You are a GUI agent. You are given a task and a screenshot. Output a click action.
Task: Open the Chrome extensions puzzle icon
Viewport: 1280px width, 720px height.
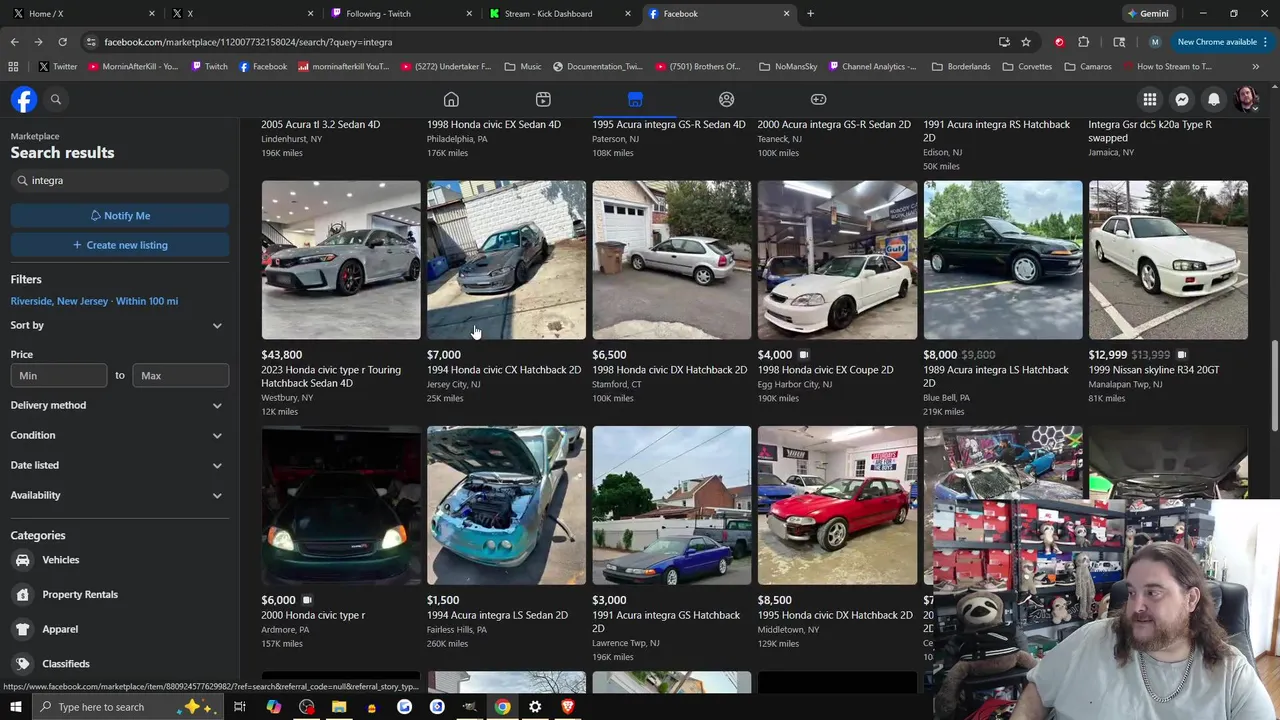click(1084, 42)
